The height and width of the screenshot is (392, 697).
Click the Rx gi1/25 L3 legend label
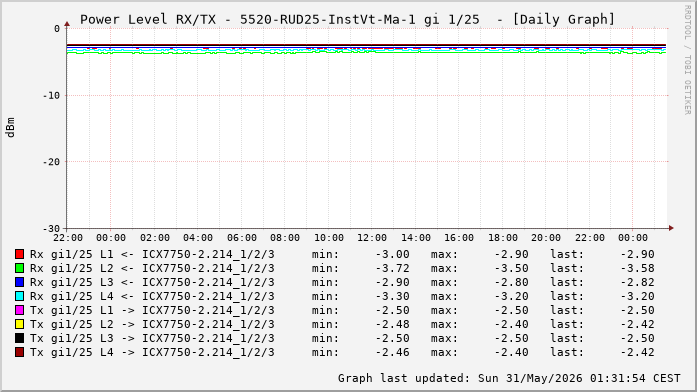tap(152, 283)
